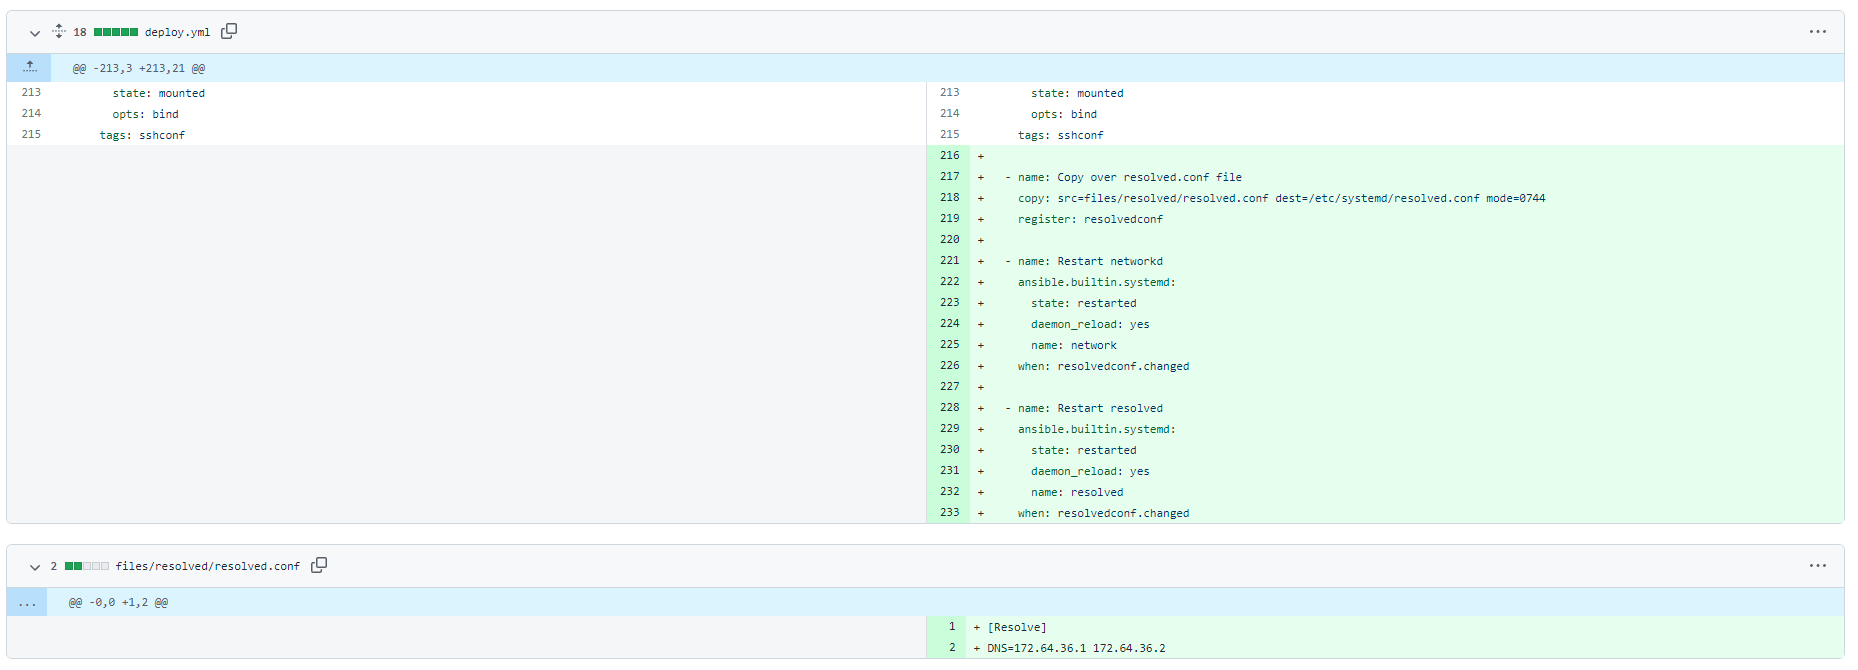Open the deploy.yml three-dot options menu
Image resolution: width=1858 pixels, height=670 pixels.
coord(1817,32)
